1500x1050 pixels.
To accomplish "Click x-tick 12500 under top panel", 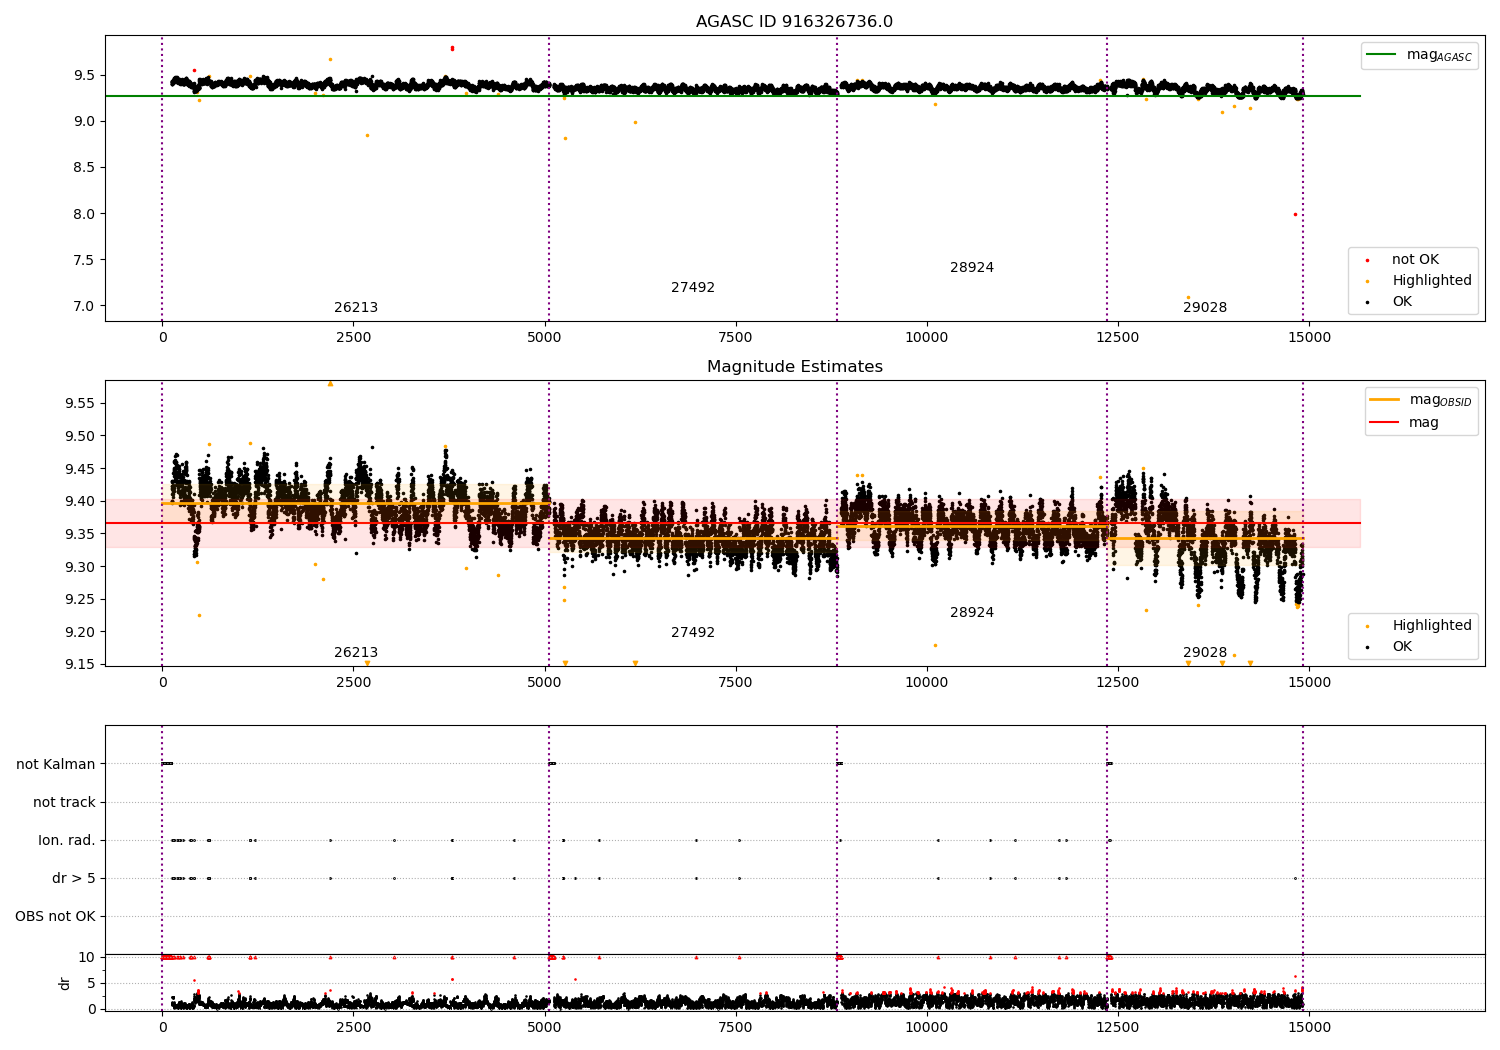I will 1118,338.
